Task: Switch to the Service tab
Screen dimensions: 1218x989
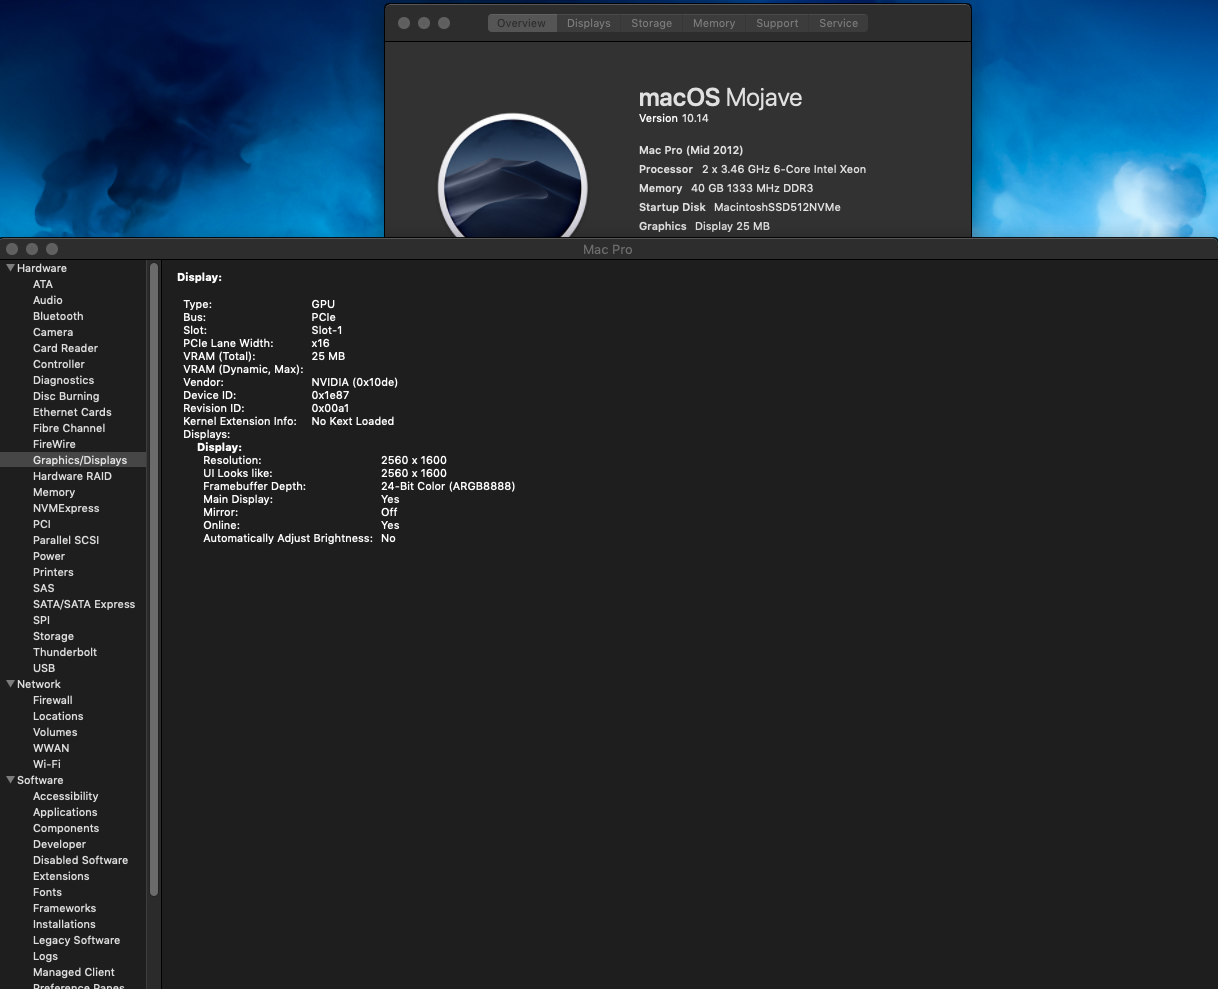Action: [838, 23]
